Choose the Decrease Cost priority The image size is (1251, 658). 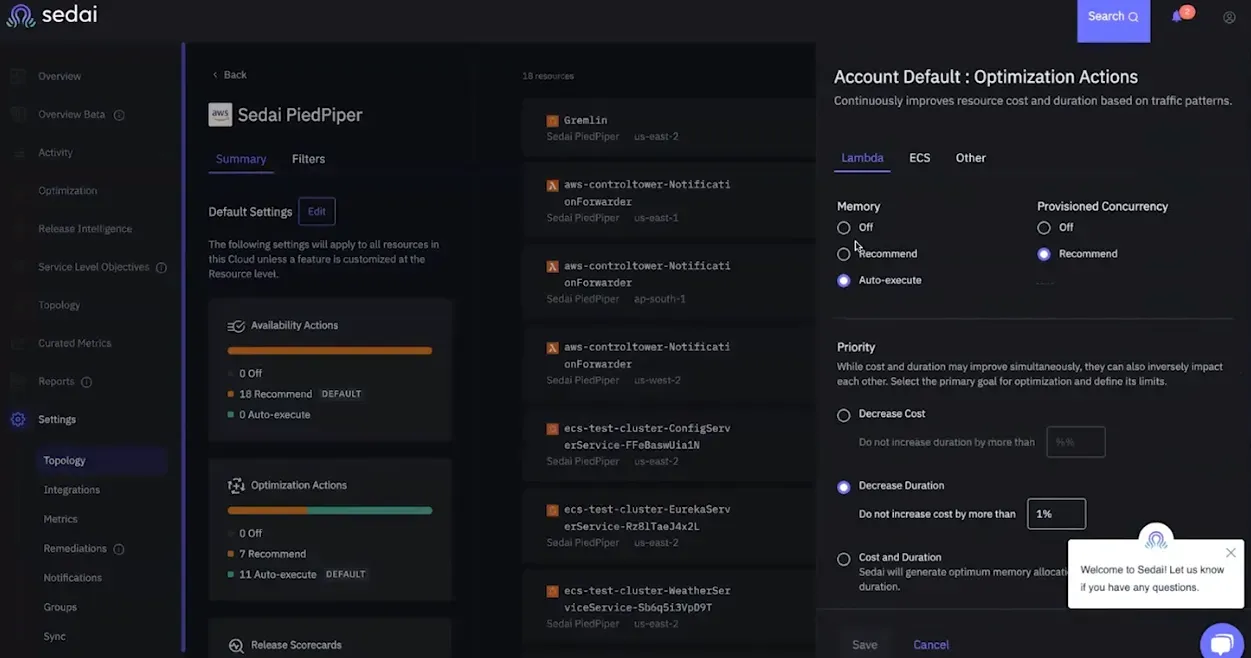(x=844, y=415)
